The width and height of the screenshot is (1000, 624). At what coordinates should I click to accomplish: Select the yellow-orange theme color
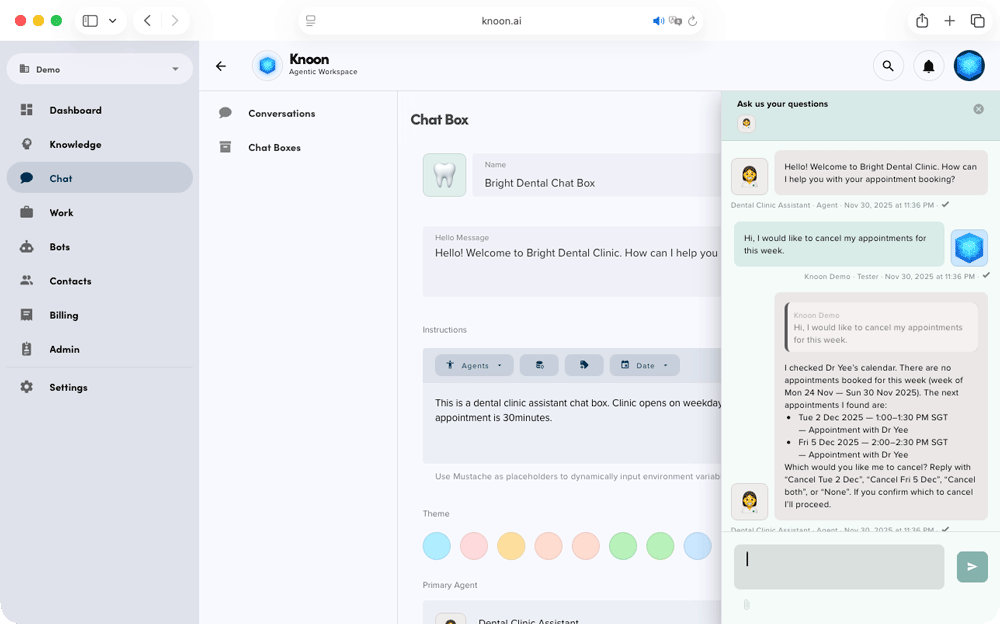[511, 546]
